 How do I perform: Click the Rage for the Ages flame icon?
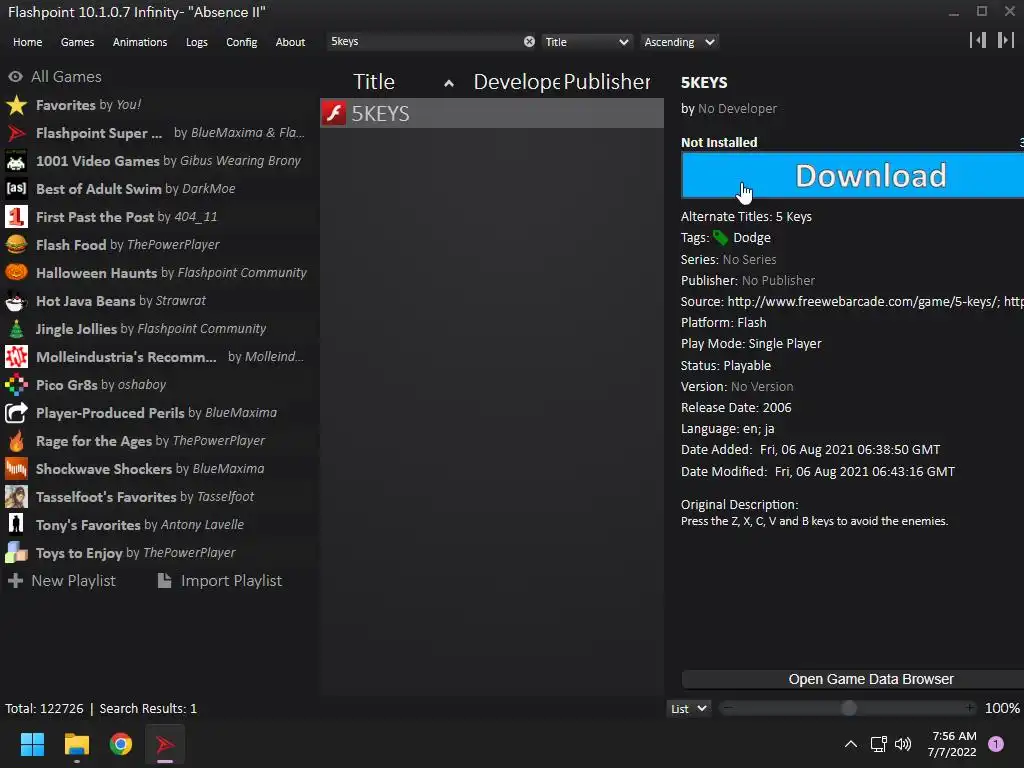(x=16, y=441)
